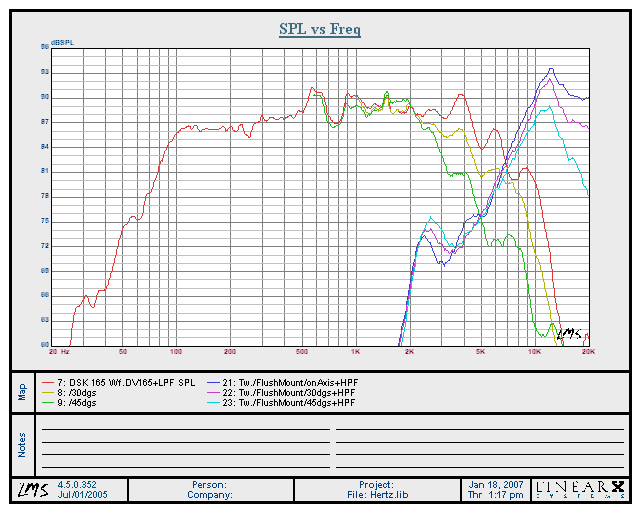The image size is (640, 512).
Task: Click the File: Hertz.lib project label
Action: [378, 494]
